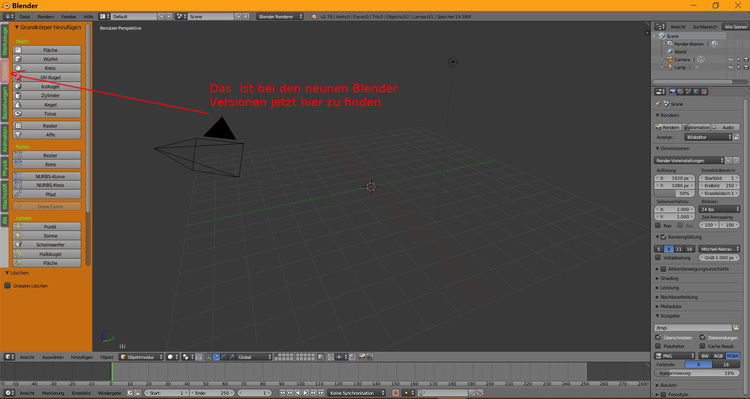Screen dimensions: 750x399
Task: Add the Affe monkey mesh
Action: 47,135
